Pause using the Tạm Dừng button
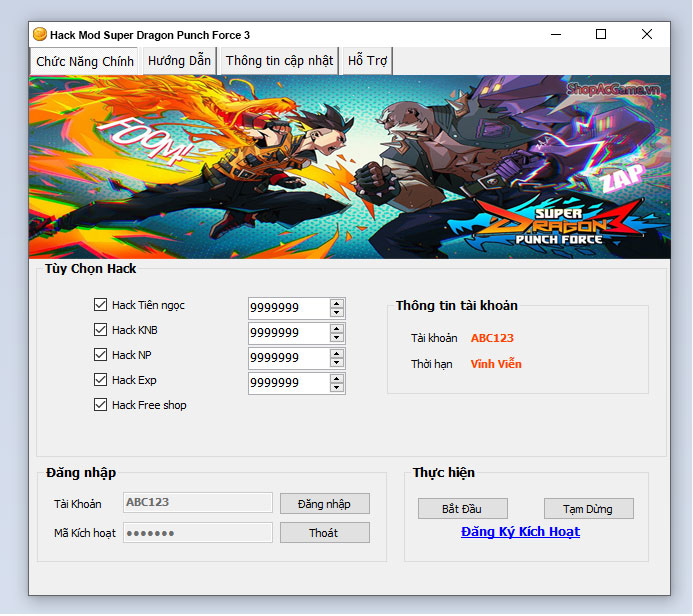This screenshot has height=616, width=693. 589,509
